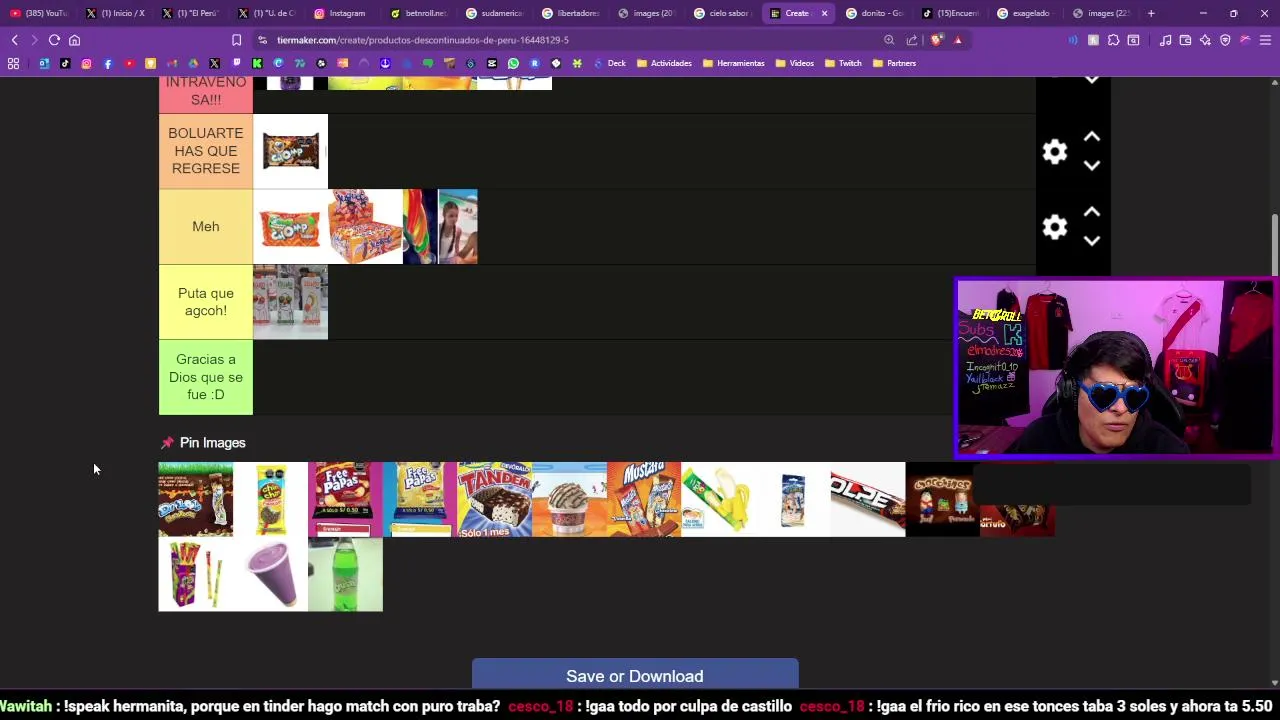The width and height of the screenshot is (1280, 720).
Task: Select the Chomp chocolate image in BOLUARTE tier
Action: [x=290, y=151]
